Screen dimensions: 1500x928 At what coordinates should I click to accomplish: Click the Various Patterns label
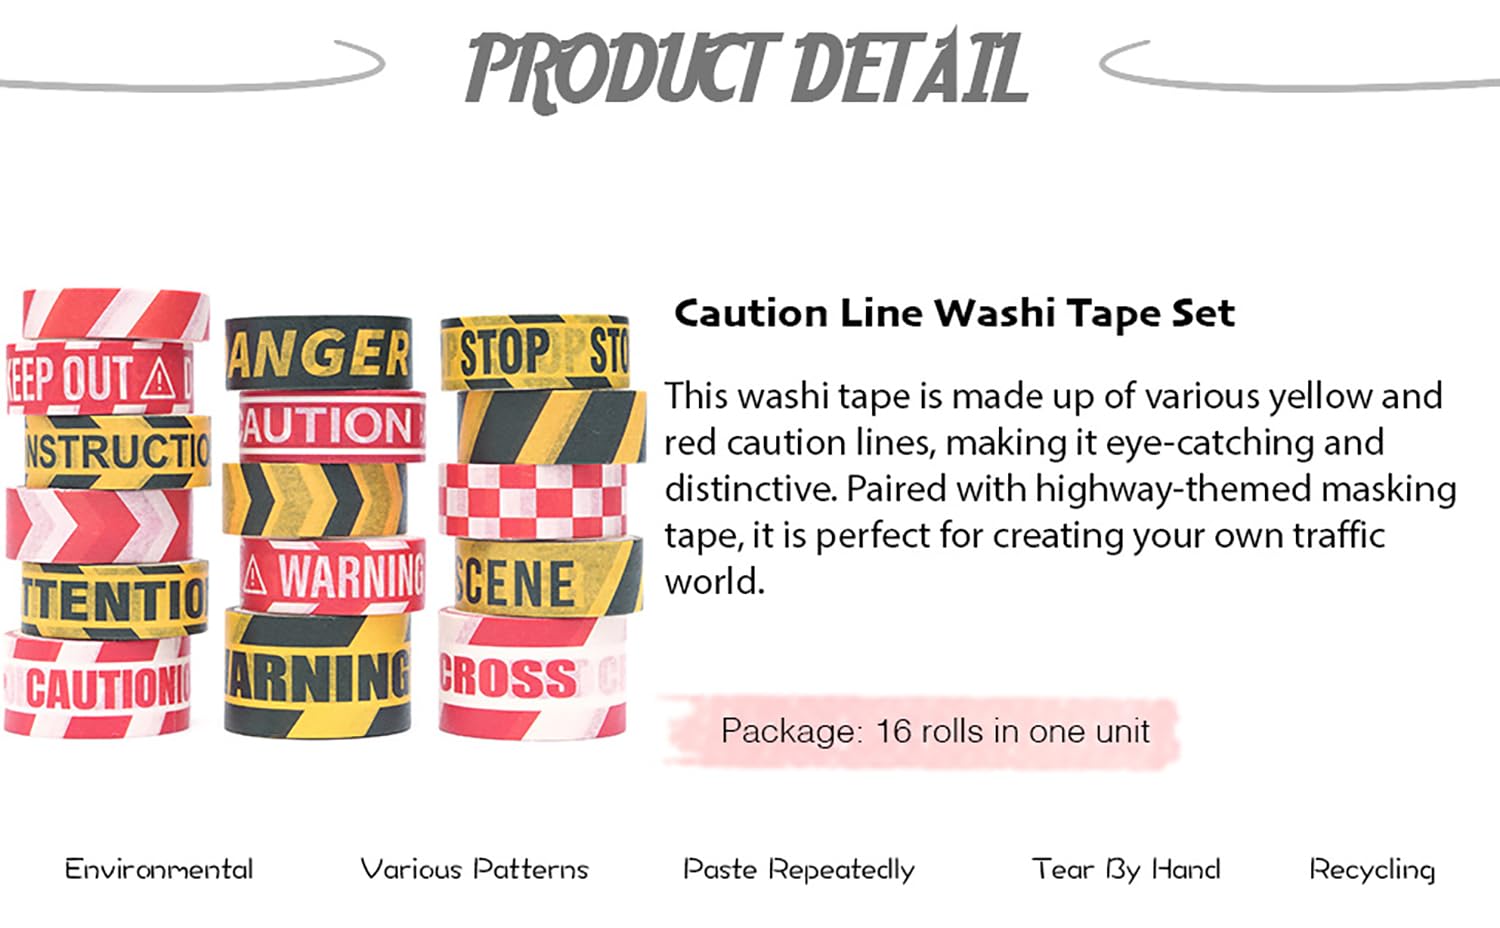coord(474,869)
